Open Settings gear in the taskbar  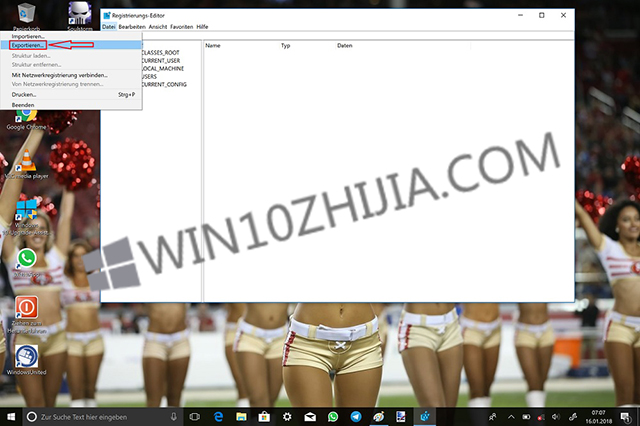click(287, 417)
